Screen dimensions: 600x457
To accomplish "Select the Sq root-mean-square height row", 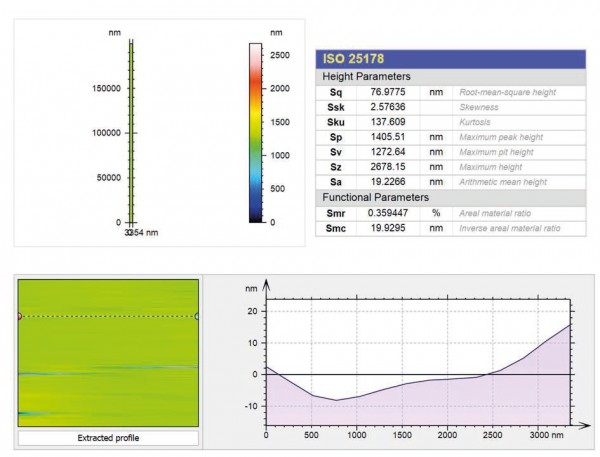I will 451,92.
